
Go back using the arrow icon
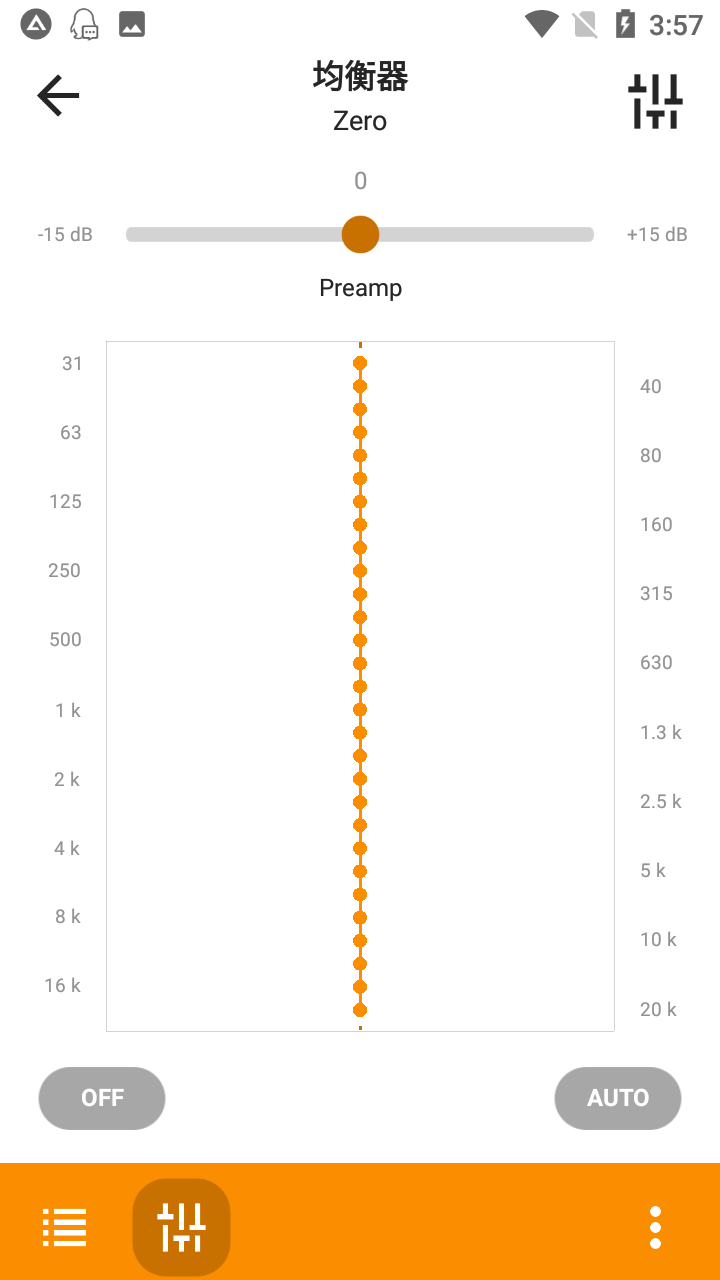(58, 96)
